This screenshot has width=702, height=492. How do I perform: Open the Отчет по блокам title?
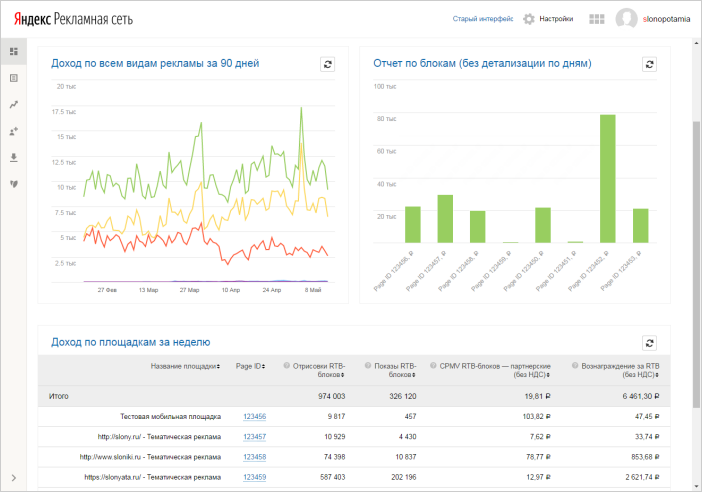tap(482, 64)
